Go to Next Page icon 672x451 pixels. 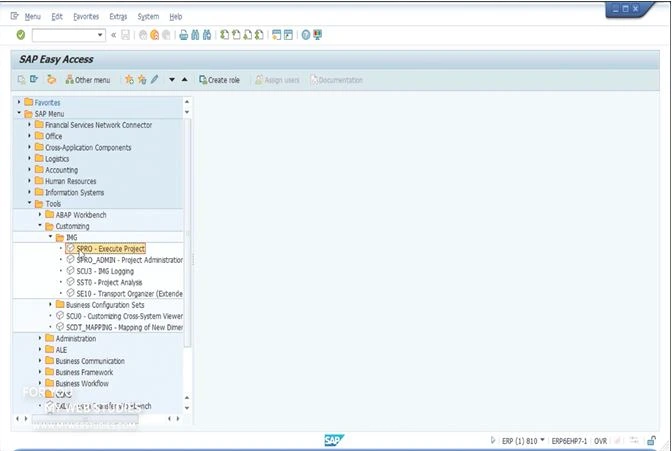coord(247,35)
